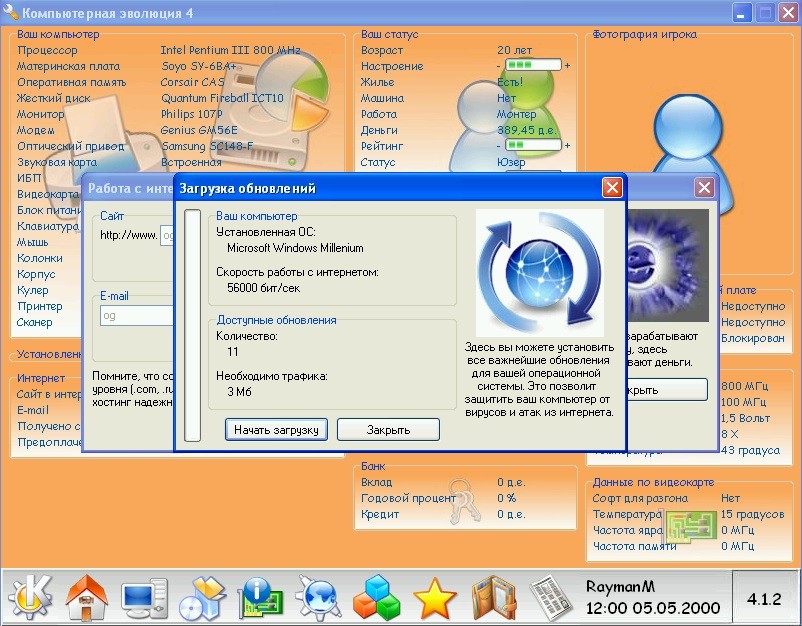Viewport: 802px width, 626px height.
Task: Click Закрыть button in updates dialog
Action: [388, 430]
